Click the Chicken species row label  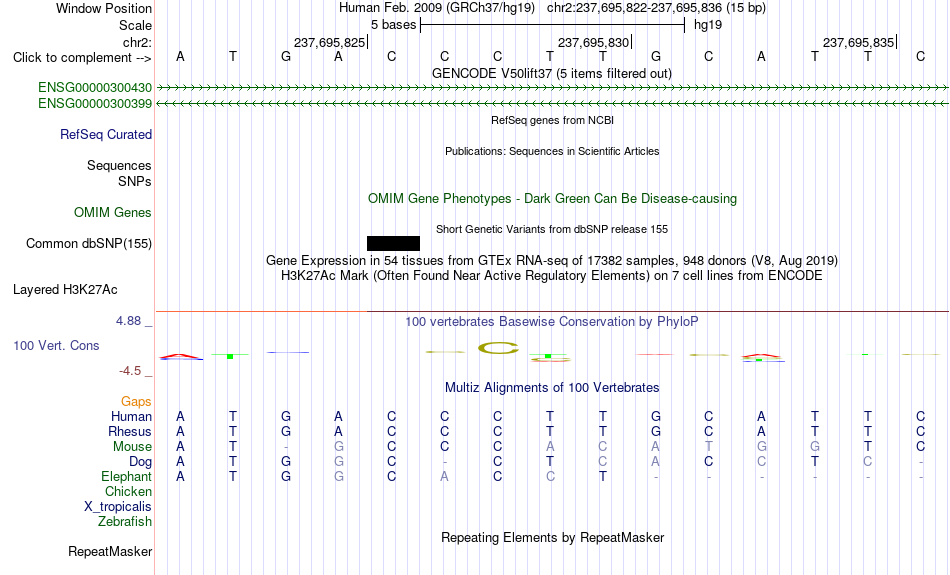128,491
